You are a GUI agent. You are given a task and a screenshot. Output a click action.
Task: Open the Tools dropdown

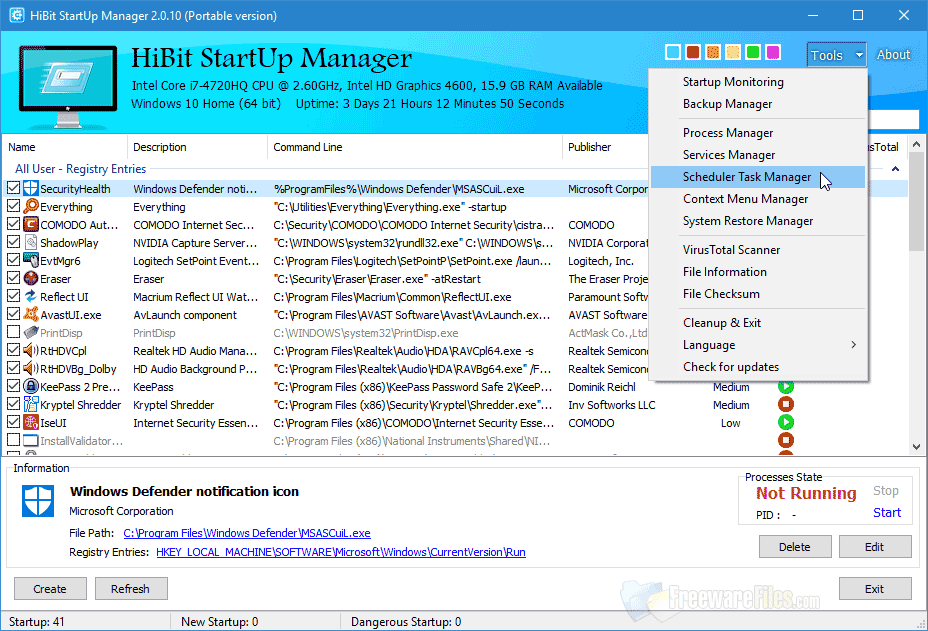(836, 54)
